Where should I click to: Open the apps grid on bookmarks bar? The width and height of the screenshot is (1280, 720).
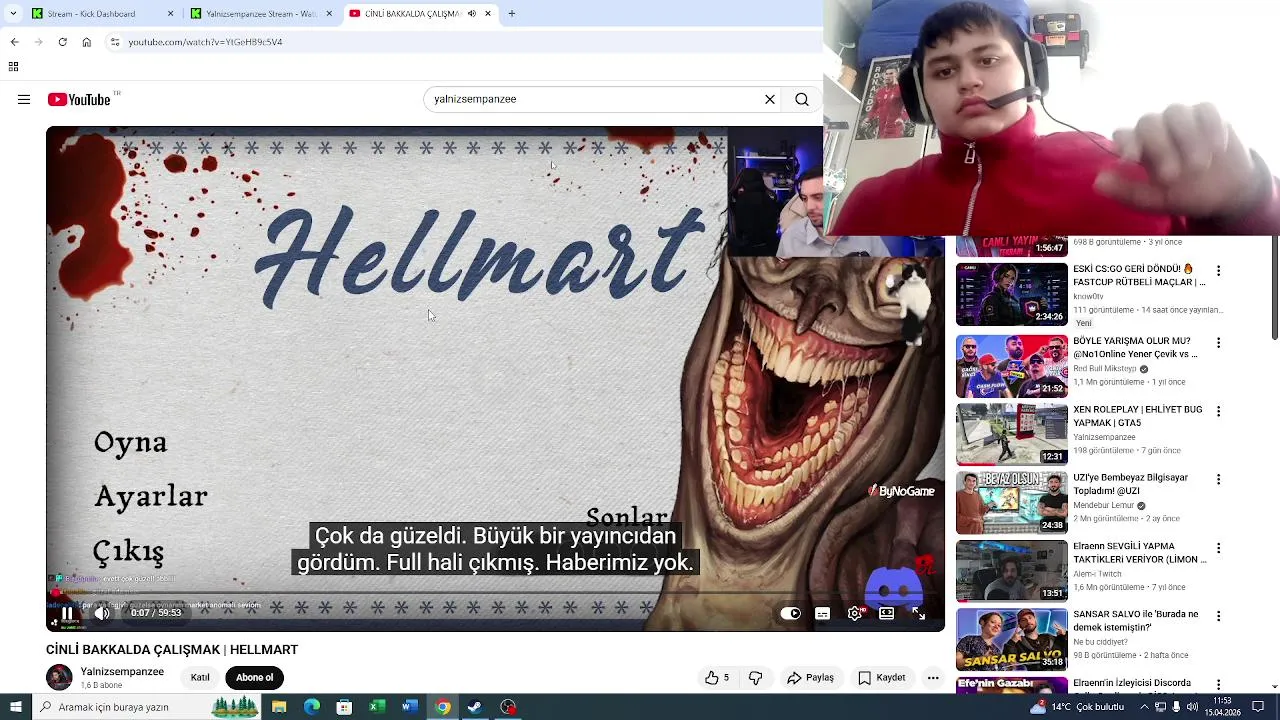(x=13, y=67)
